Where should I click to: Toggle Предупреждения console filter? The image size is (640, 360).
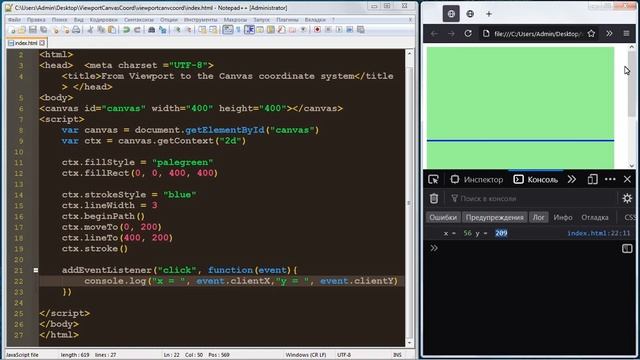tap(494, 217)
